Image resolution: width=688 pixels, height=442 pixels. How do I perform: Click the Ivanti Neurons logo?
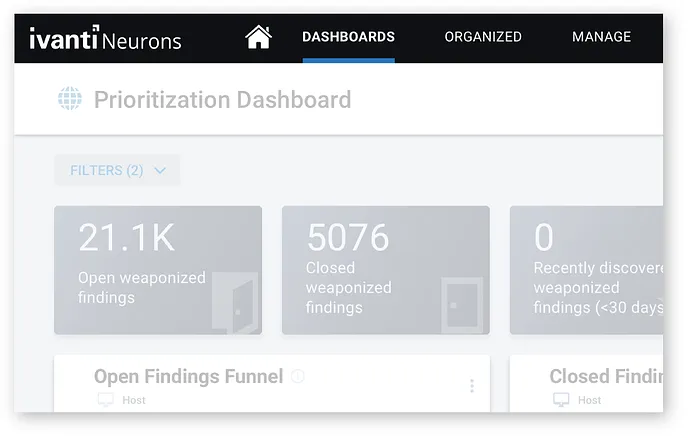[x=105, y=38]
